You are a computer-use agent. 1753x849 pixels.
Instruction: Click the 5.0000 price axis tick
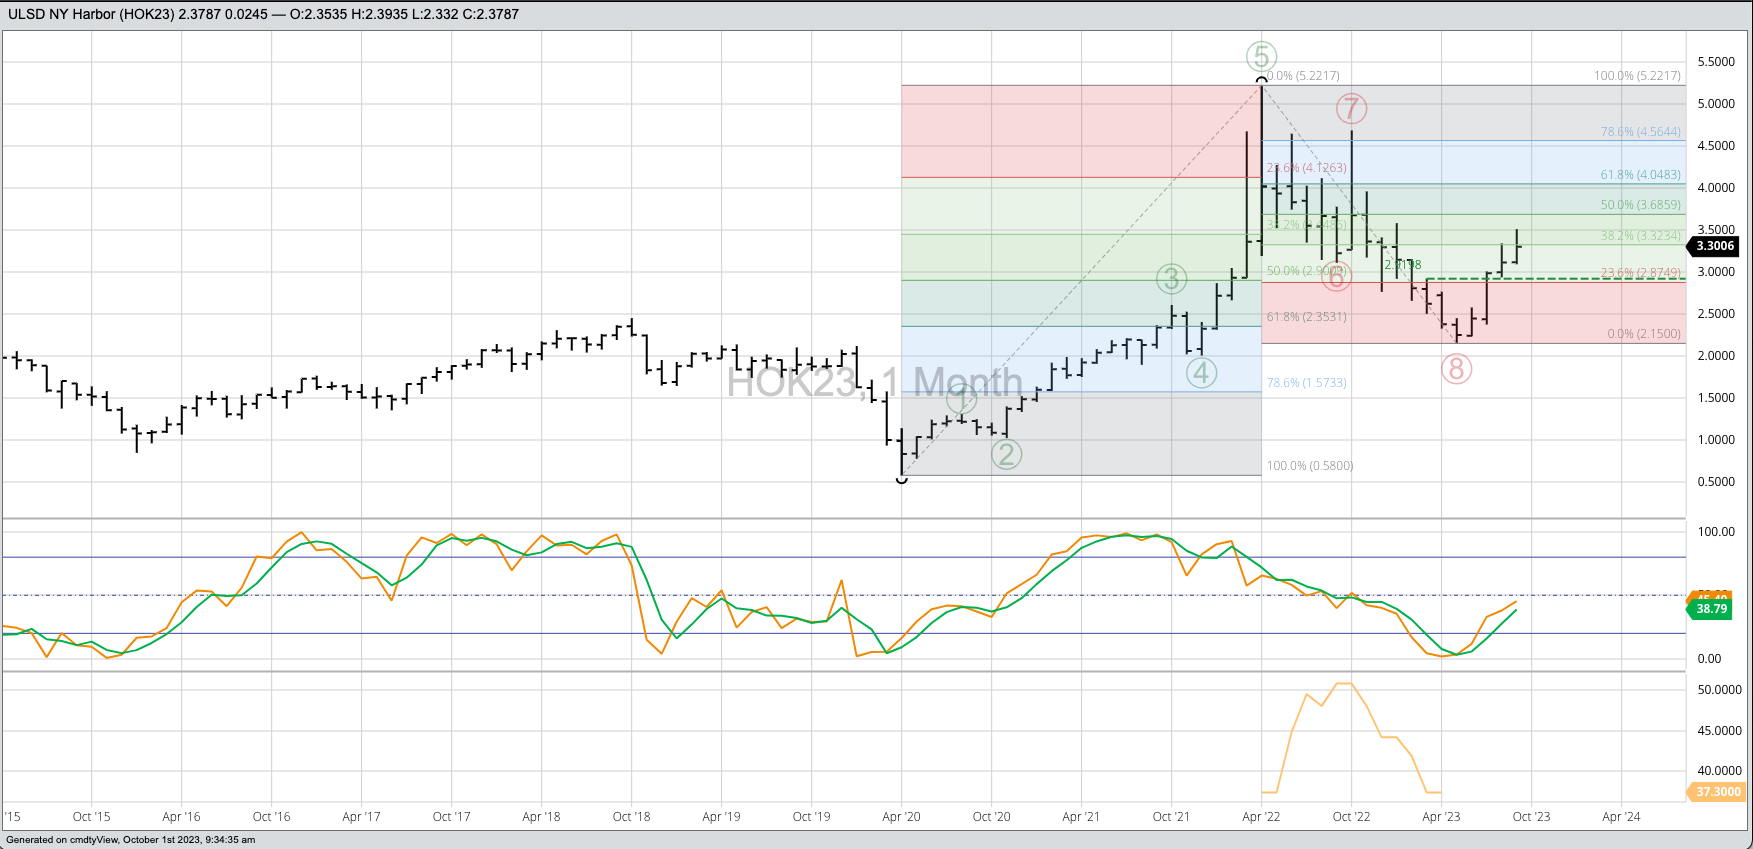click(1716, 104)
